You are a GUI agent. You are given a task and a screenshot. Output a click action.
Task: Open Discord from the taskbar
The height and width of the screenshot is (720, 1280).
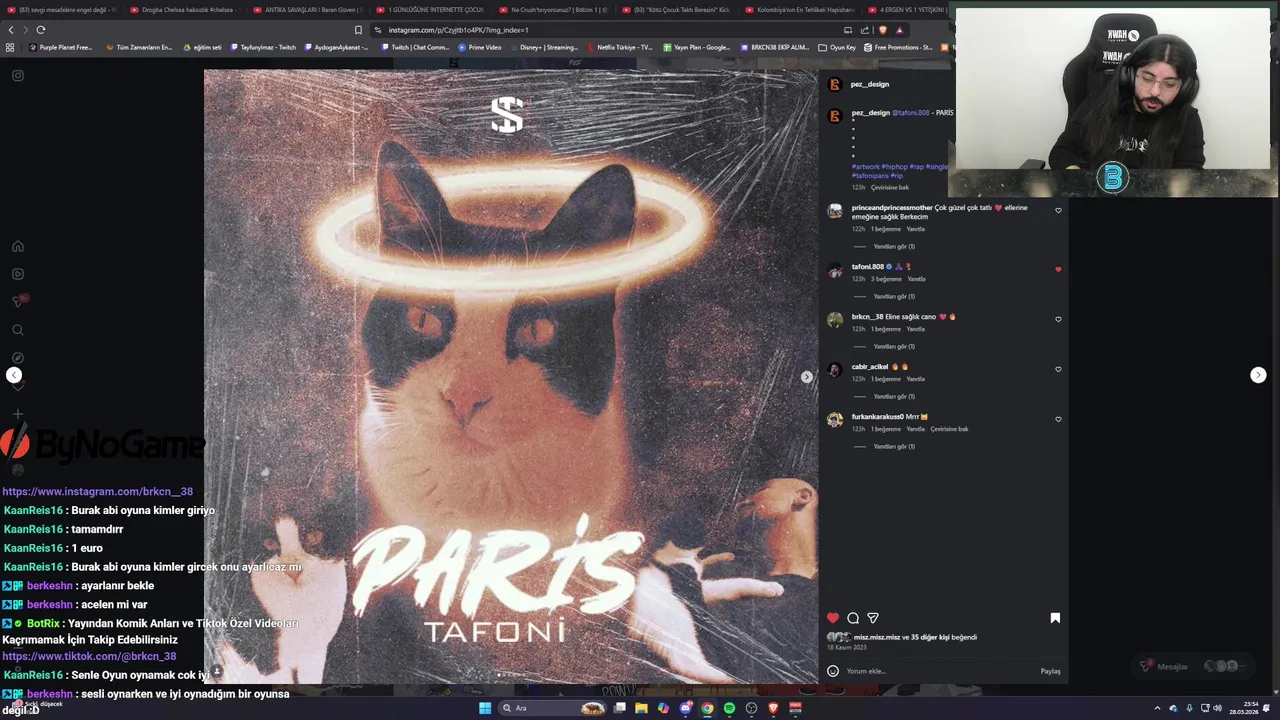(x=685, y=708)
